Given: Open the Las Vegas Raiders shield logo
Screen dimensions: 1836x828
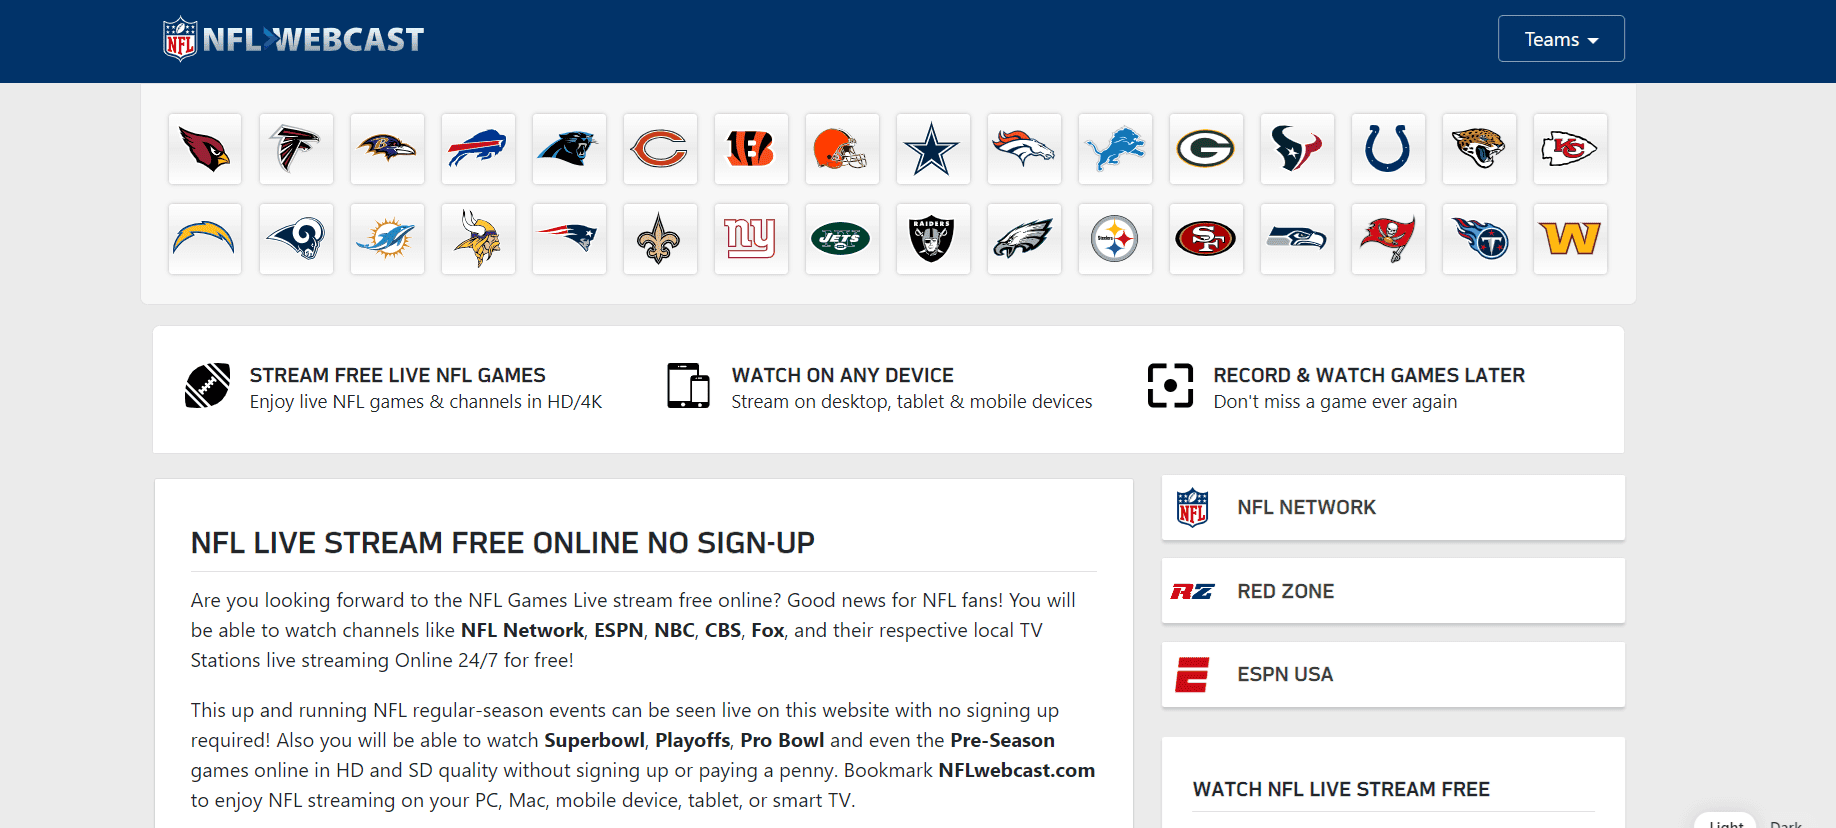Looking at the screenshot, I should [x=933, y=239].
